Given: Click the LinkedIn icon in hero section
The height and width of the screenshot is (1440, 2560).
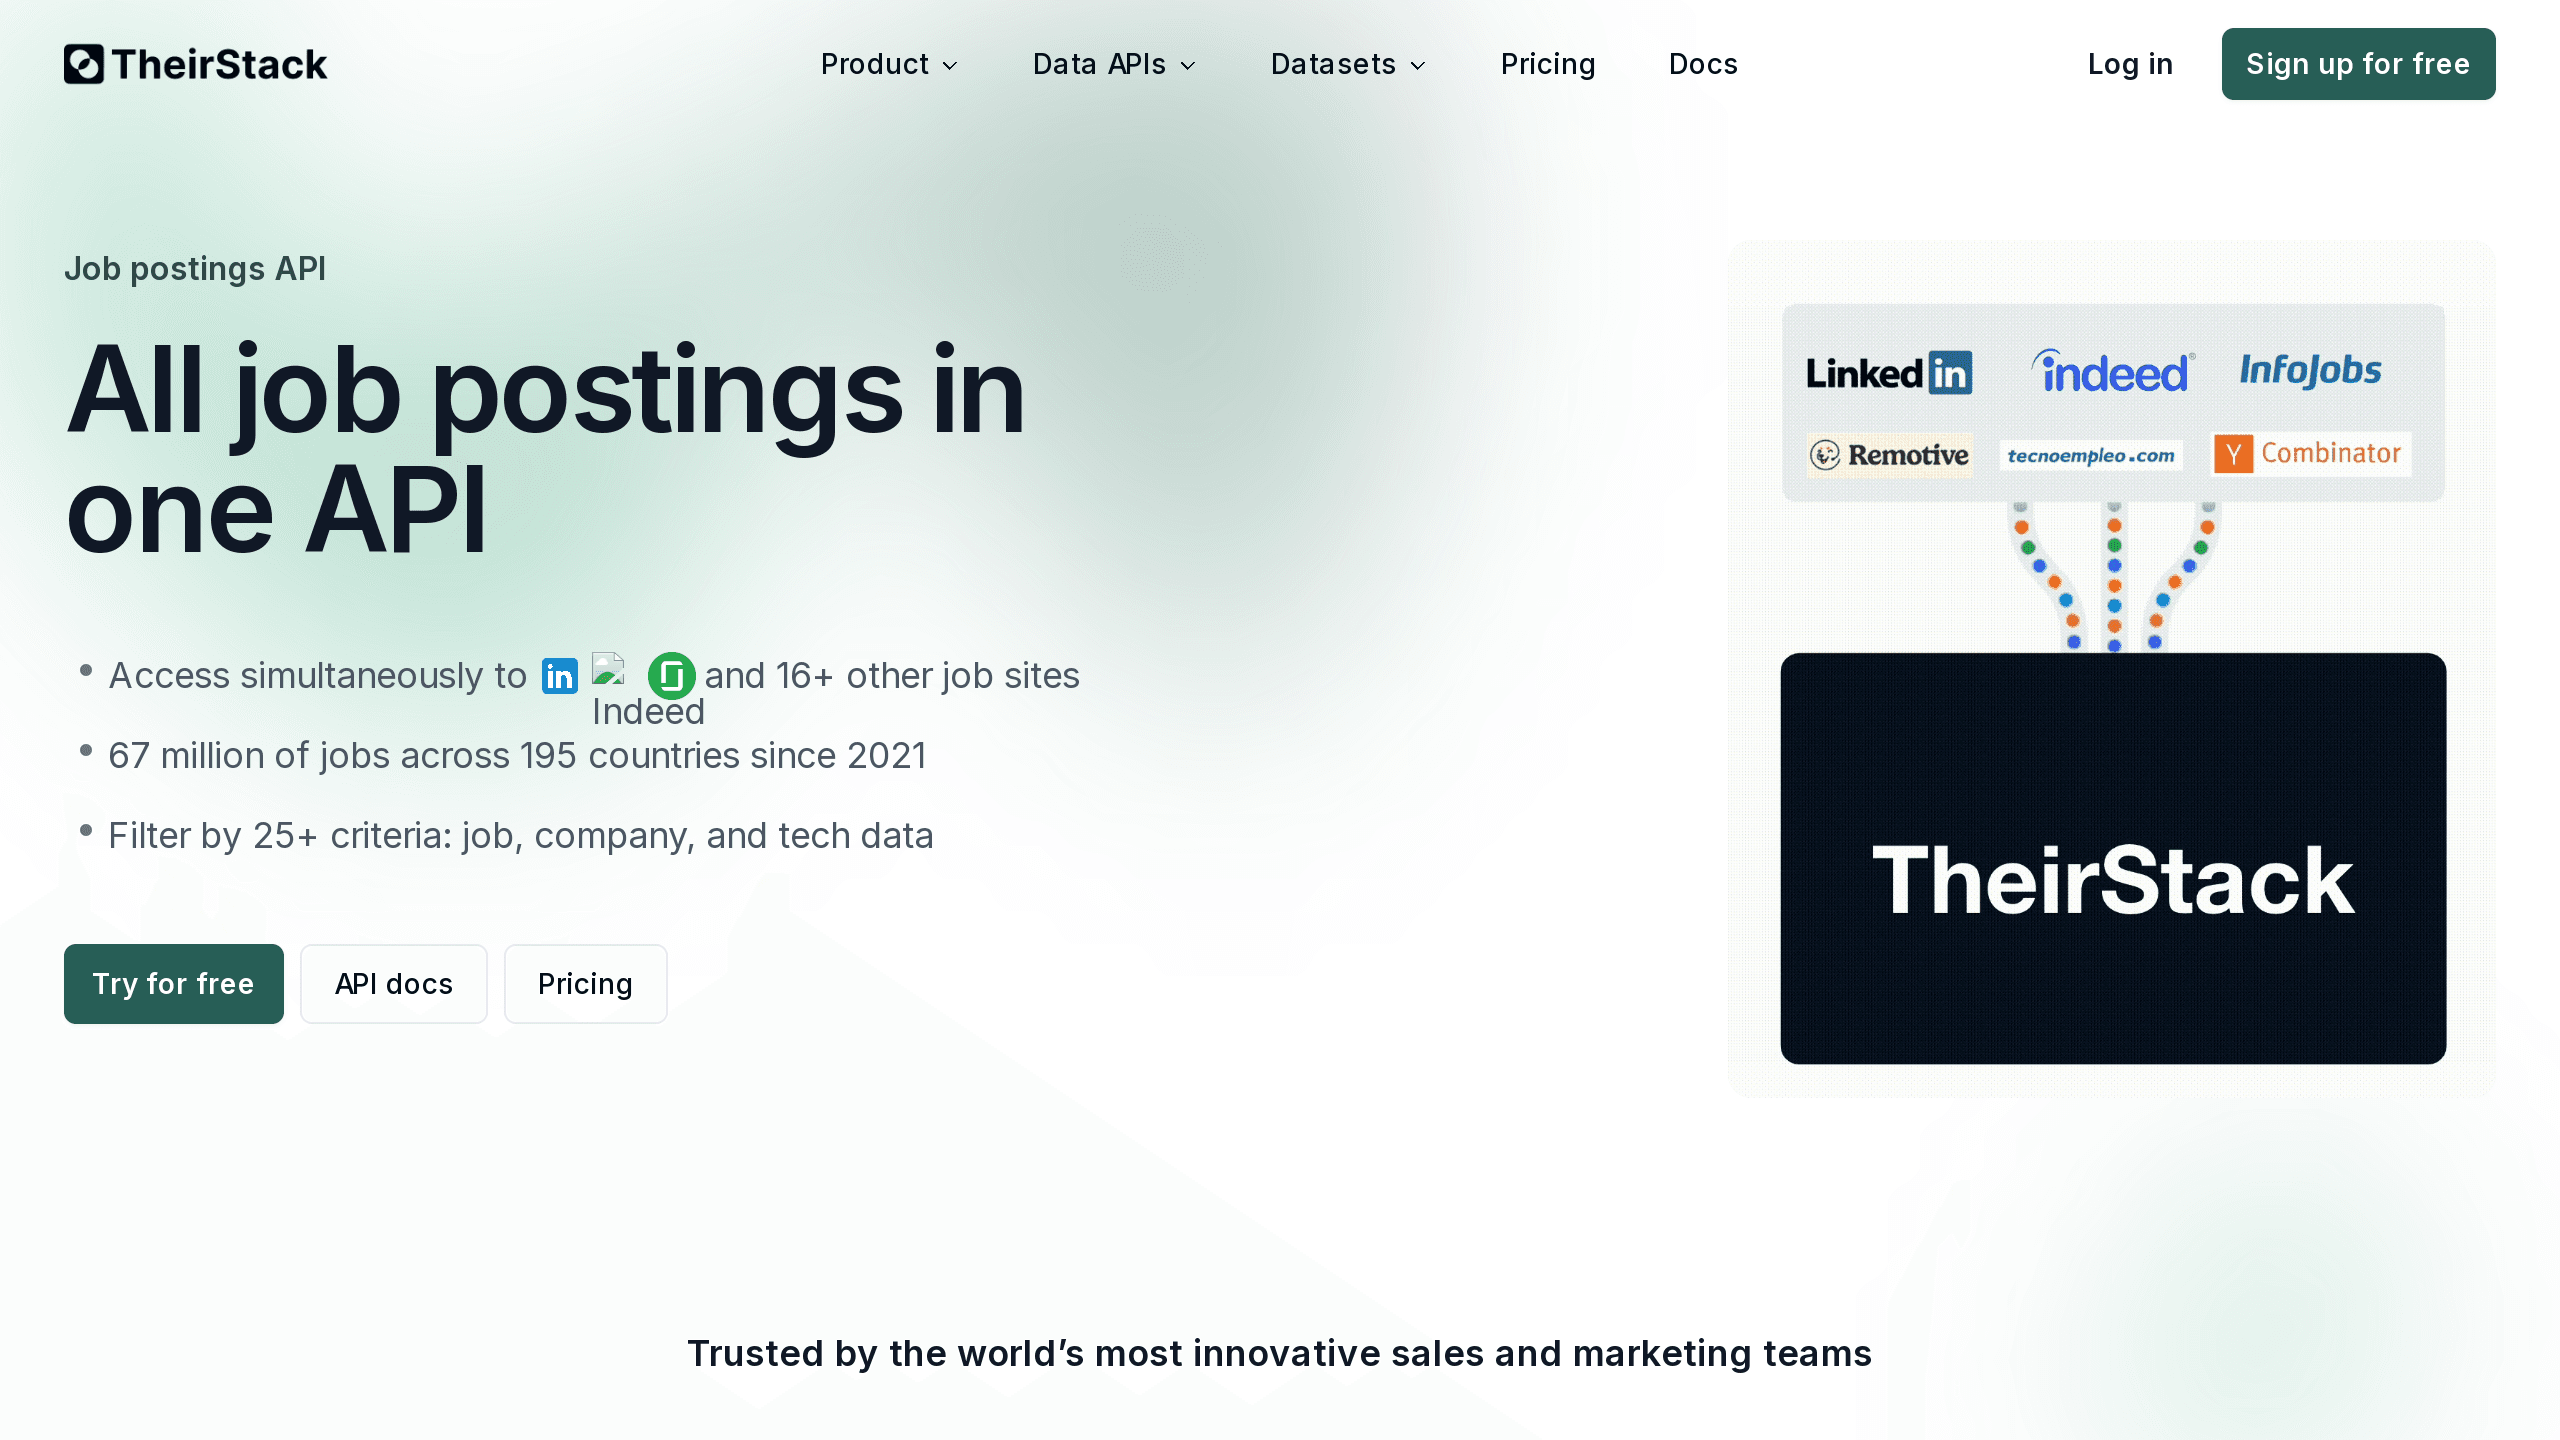Looking at the screenshot, I should [x=559, y=675].
